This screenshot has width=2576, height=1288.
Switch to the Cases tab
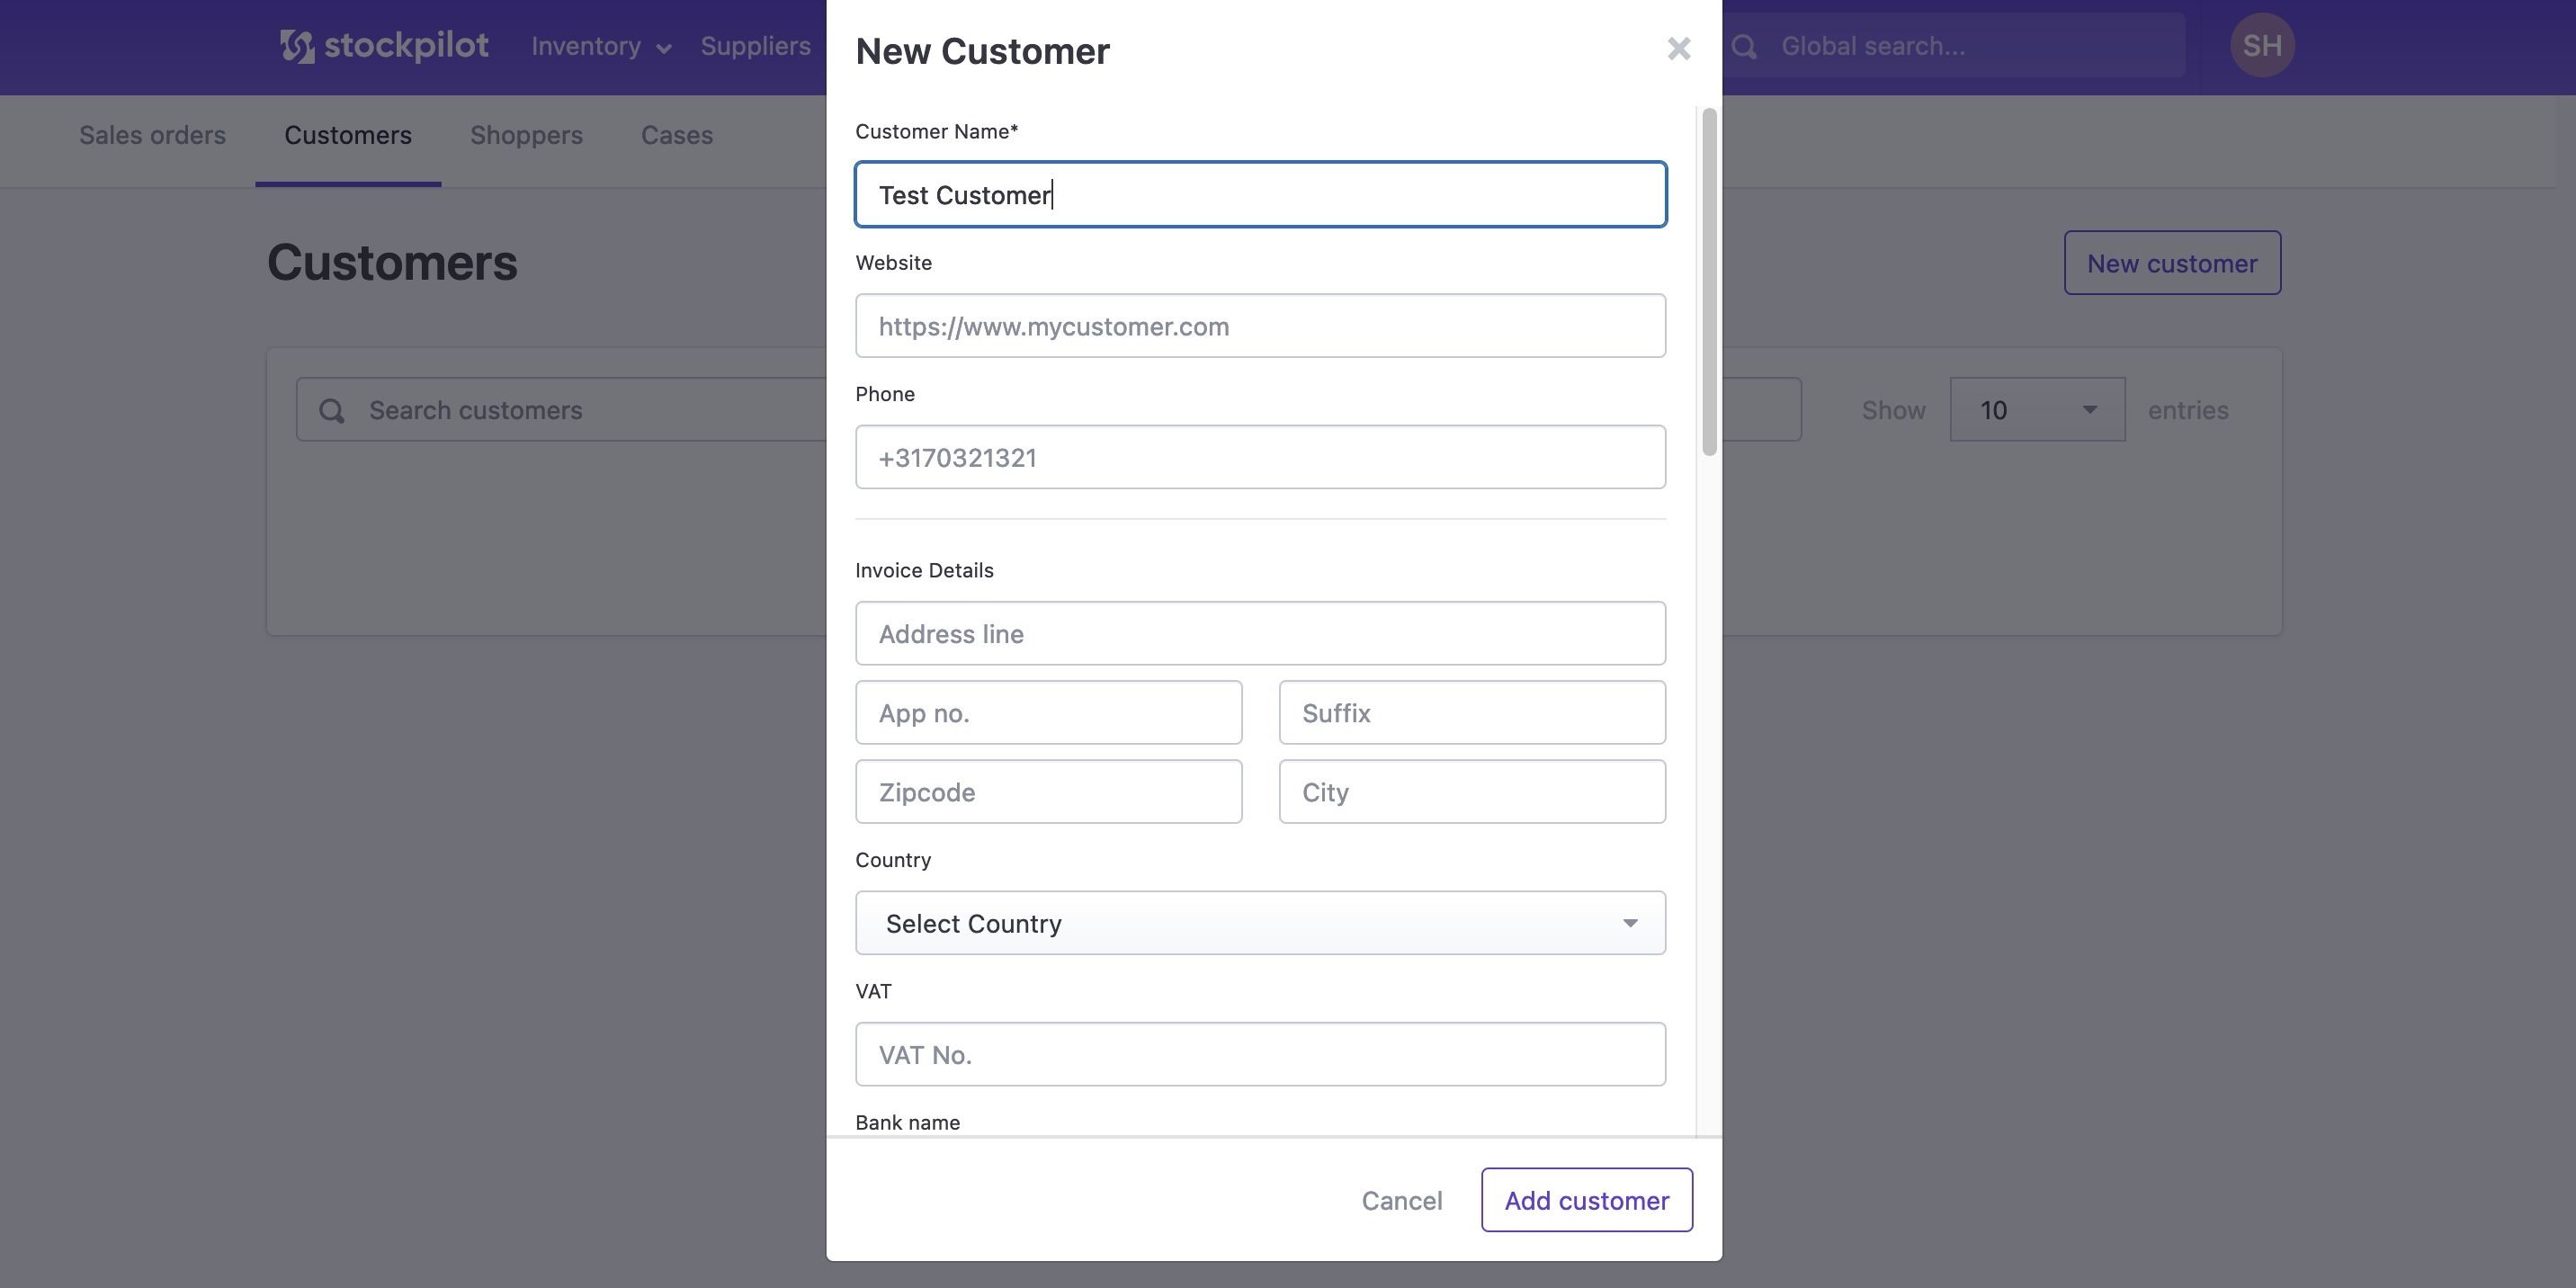tap(677, 135)
